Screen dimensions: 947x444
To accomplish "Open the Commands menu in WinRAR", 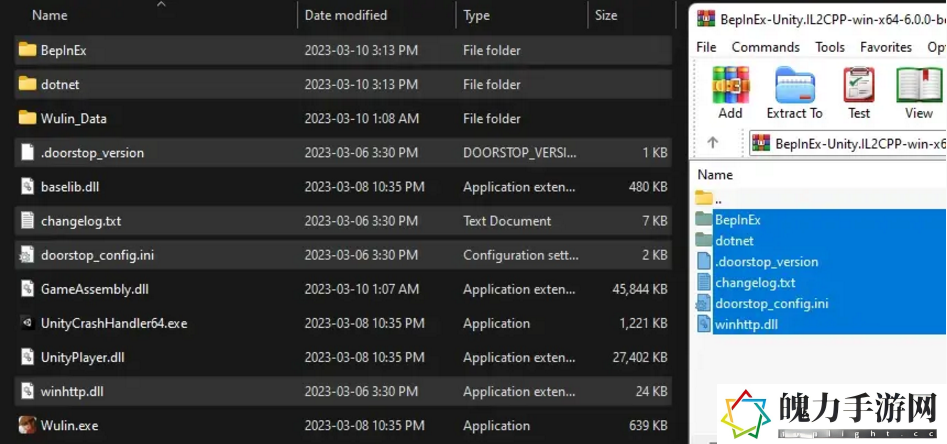I will pos(765,47).
